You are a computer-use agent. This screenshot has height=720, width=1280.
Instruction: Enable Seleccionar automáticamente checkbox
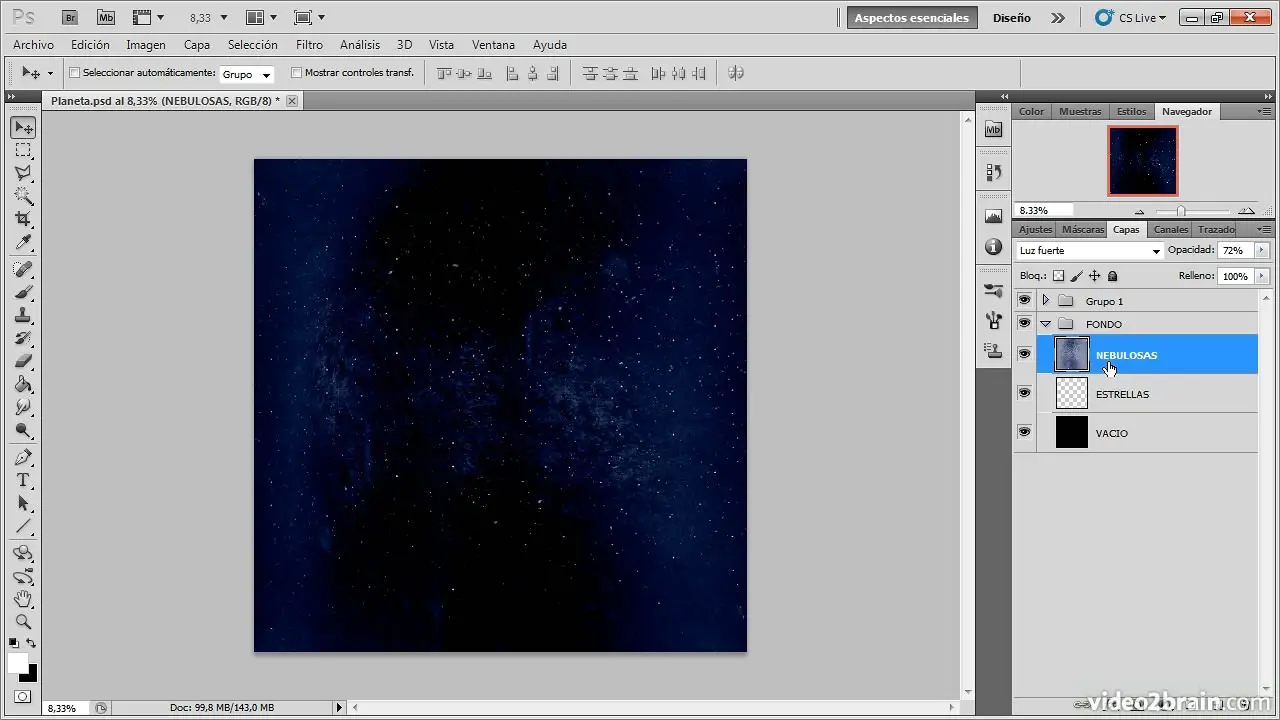[74, 73]
